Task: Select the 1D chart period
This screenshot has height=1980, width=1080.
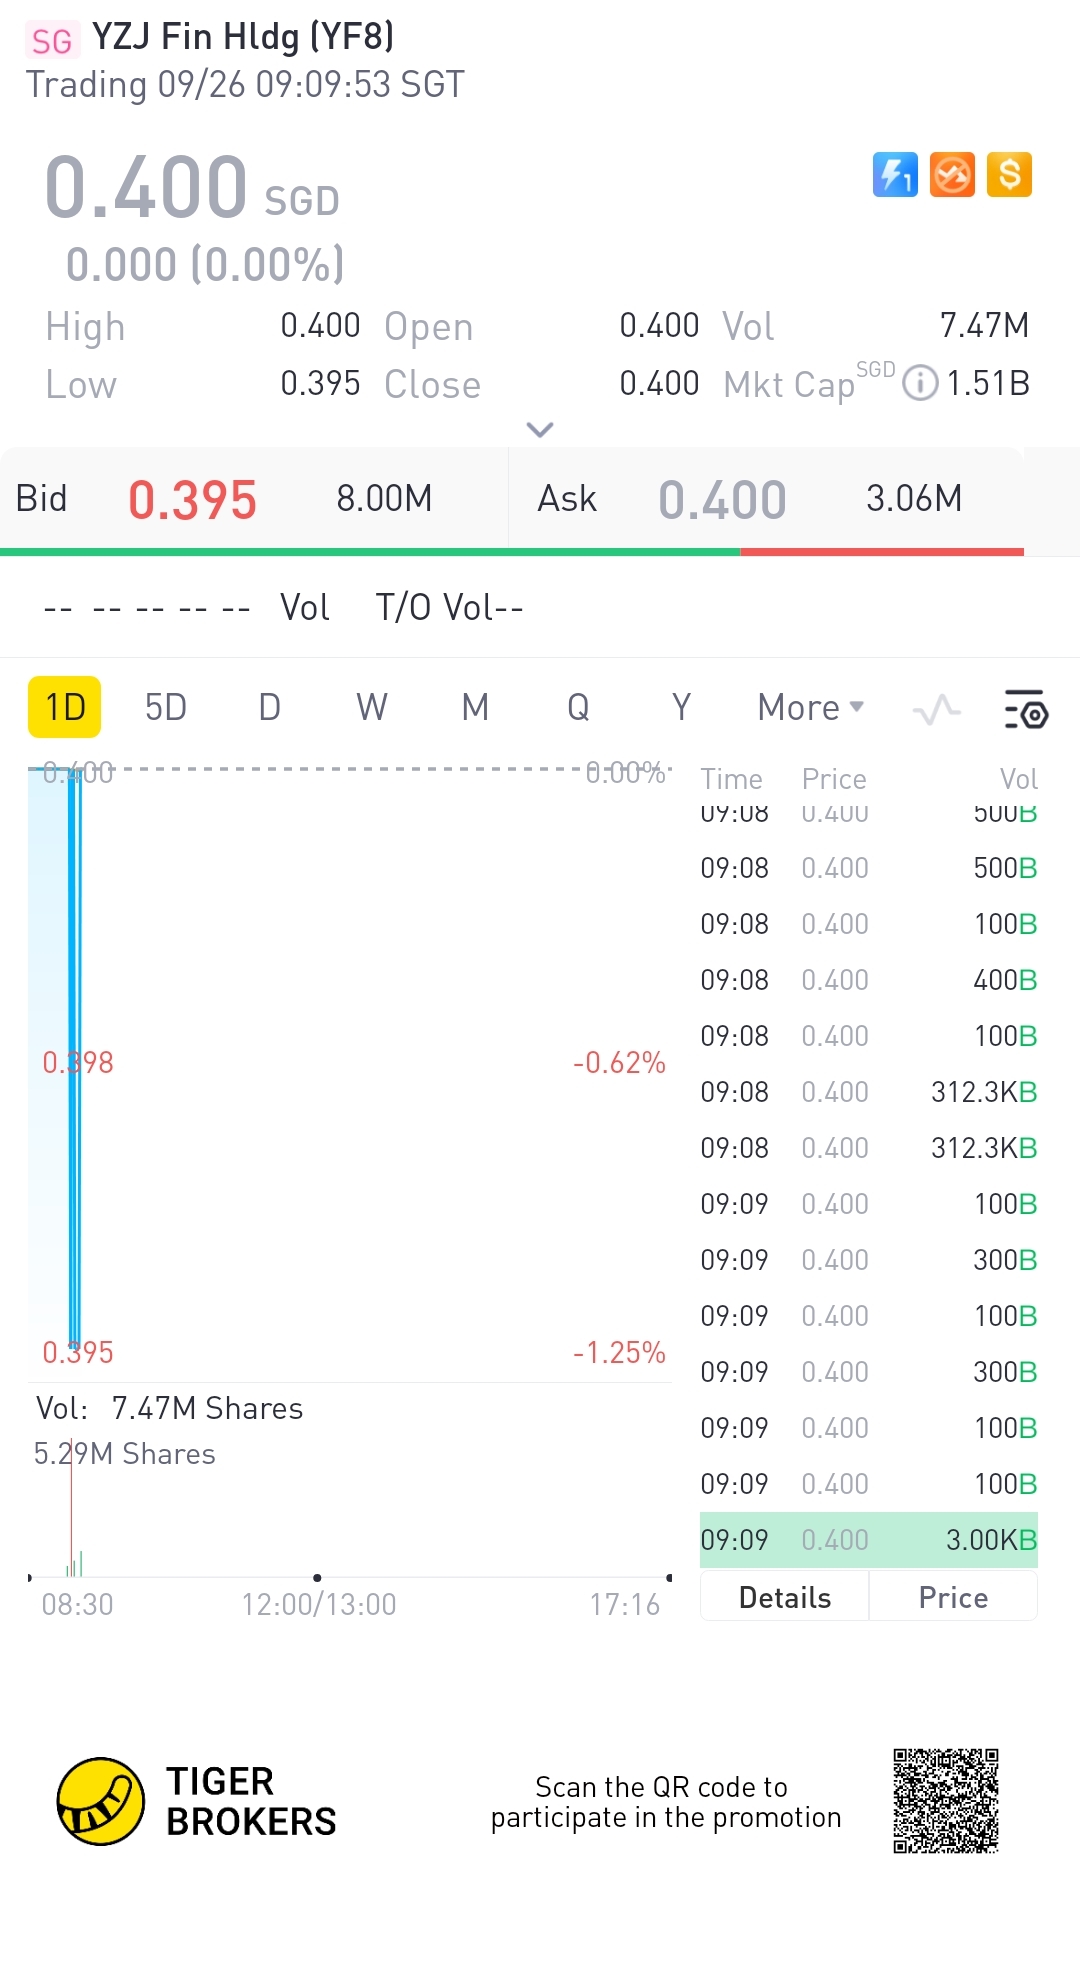Action: coord(65,708)
